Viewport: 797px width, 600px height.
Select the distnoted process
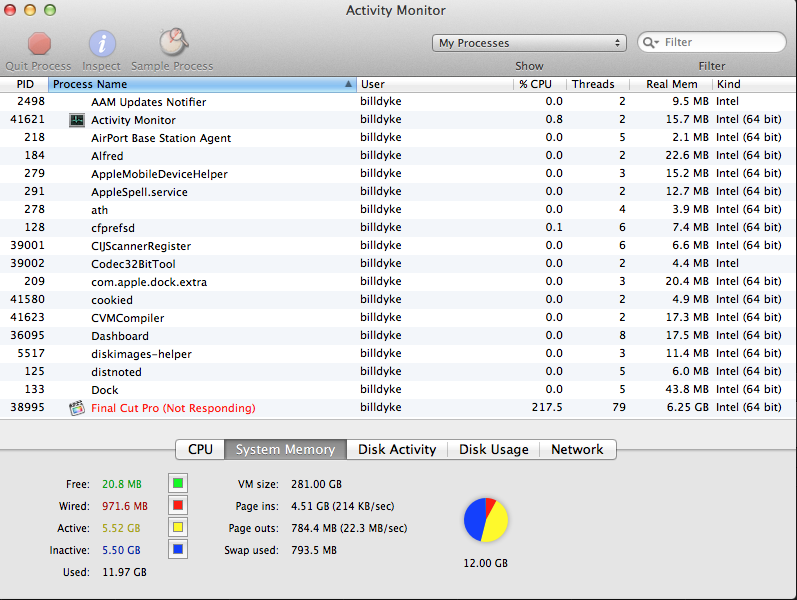point(116,372)
